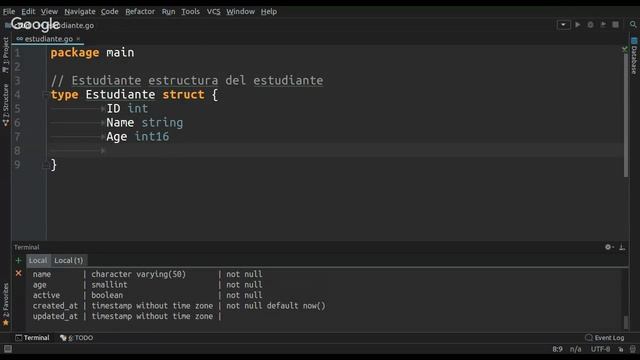Image resolution: width=640 pixels, height=360 pixels.
Task: Switch to the Local (1) terminal tab
Action: click(x=69, y=260)
